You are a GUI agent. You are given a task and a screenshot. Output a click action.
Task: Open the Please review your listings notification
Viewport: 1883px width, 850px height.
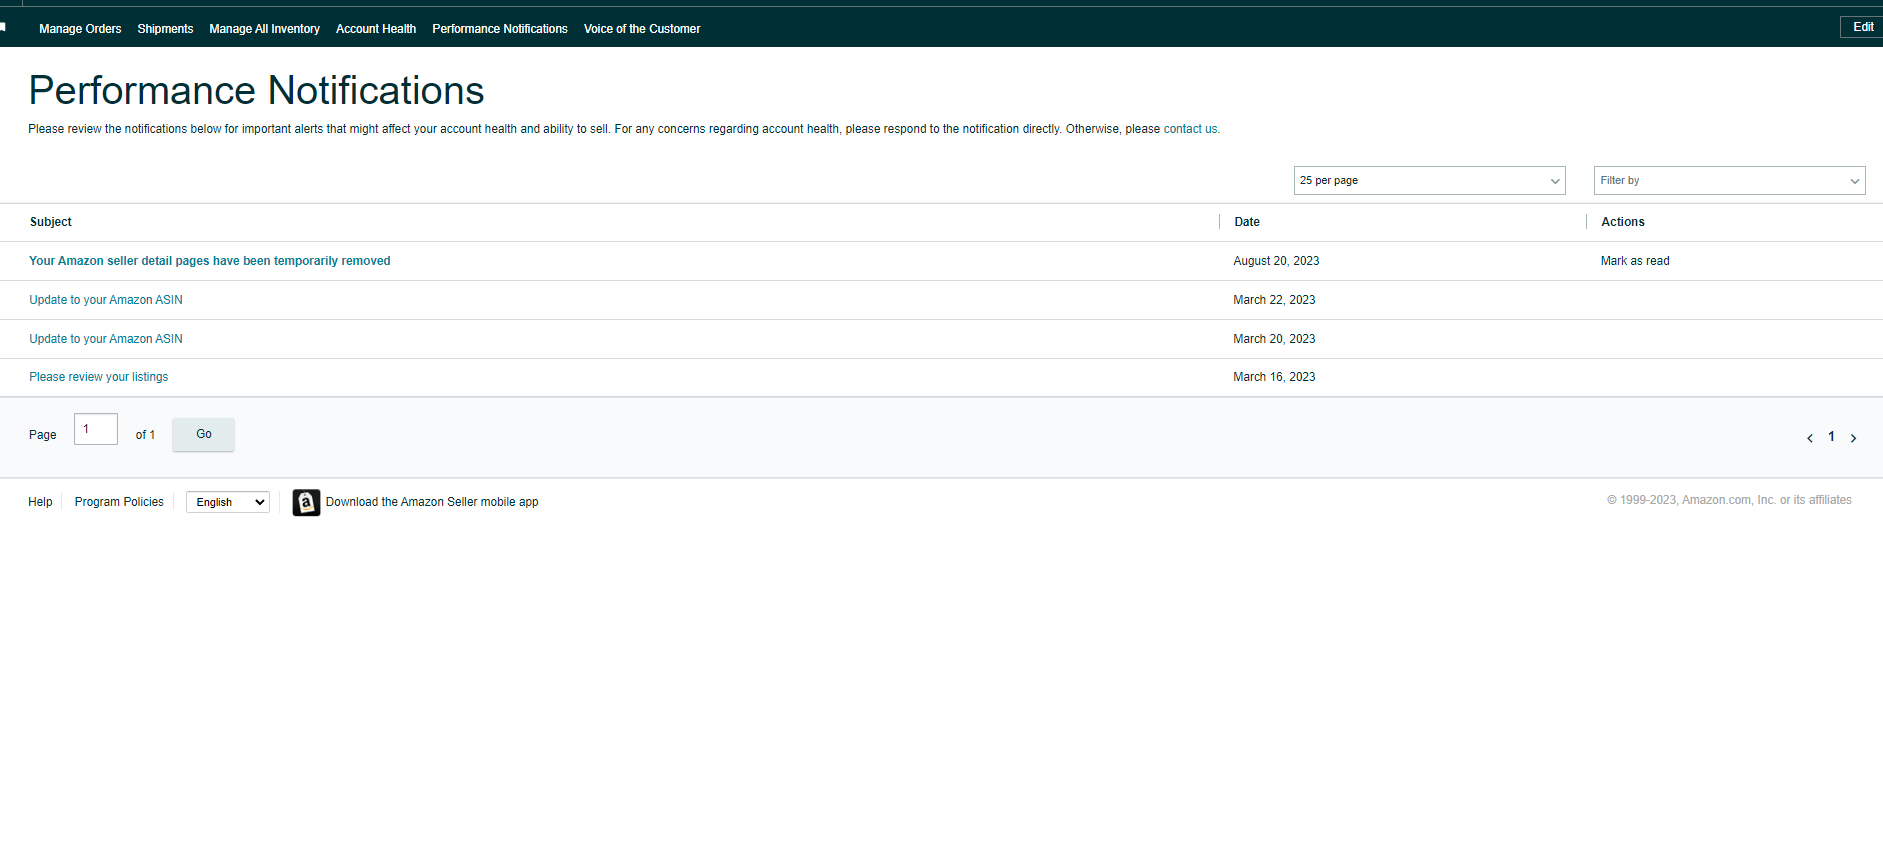[99, 377]
